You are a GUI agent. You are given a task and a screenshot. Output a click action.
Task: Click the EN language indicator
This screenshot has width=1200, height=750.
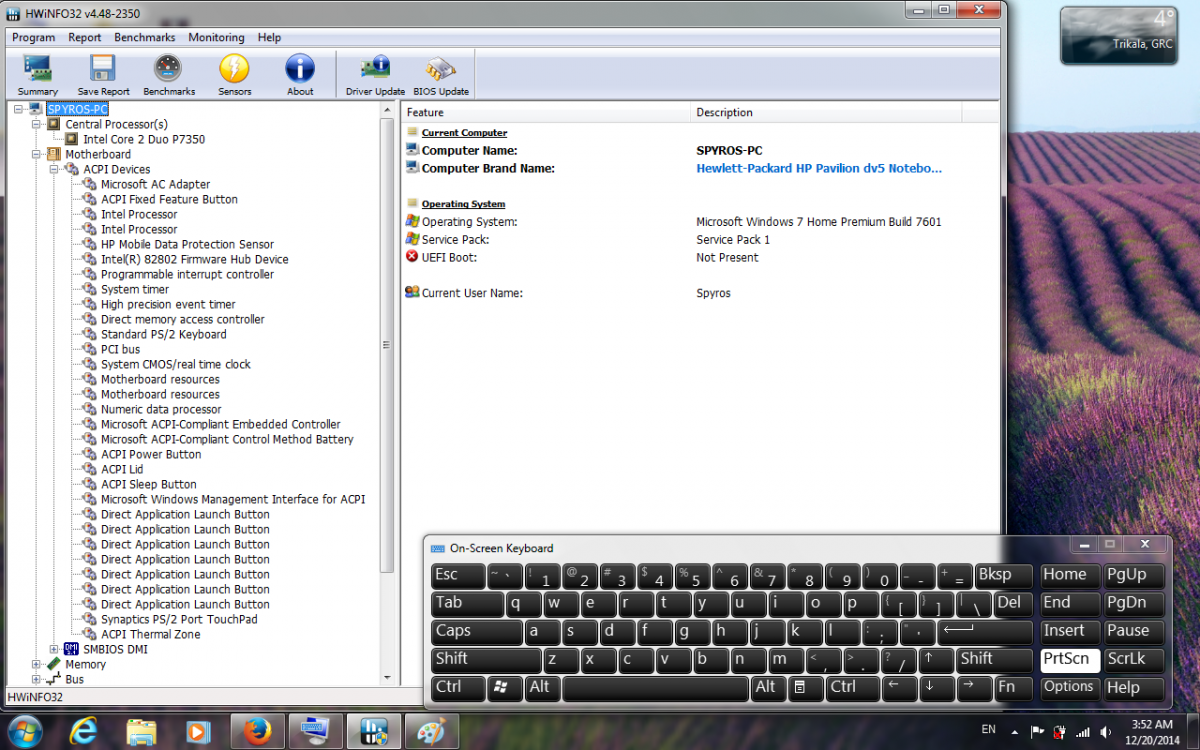[x=989, y=730]
